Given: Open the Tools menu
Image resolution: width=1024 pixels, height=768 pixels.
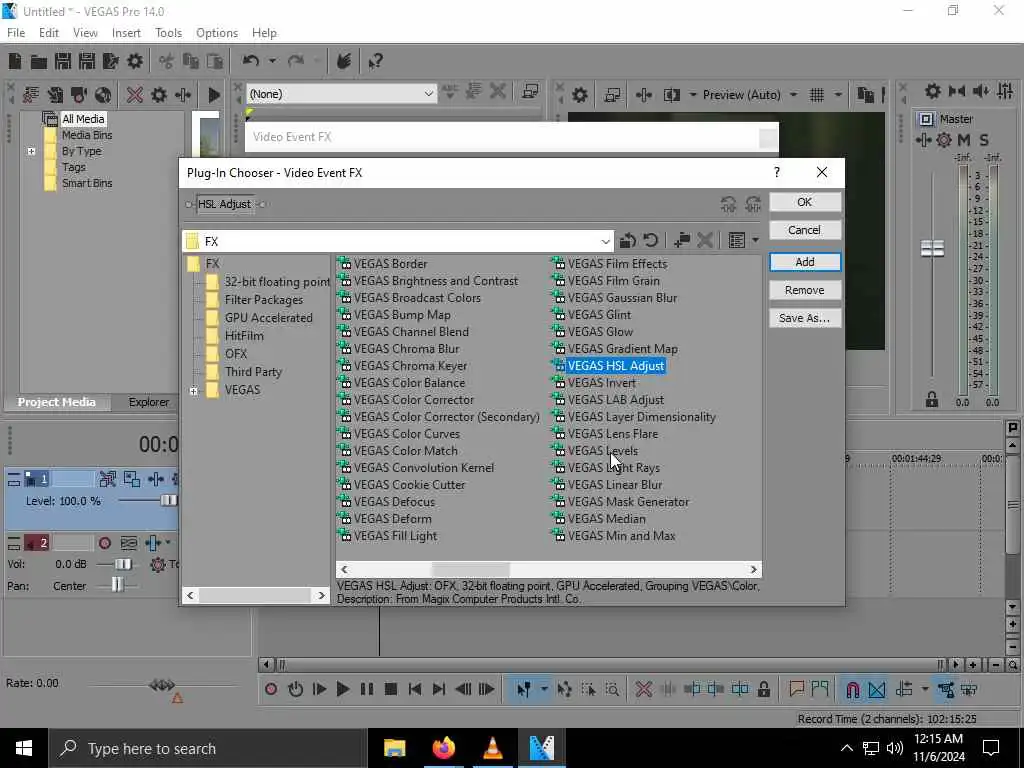Looking at the screenshot, I should click(x=168, y=33).
